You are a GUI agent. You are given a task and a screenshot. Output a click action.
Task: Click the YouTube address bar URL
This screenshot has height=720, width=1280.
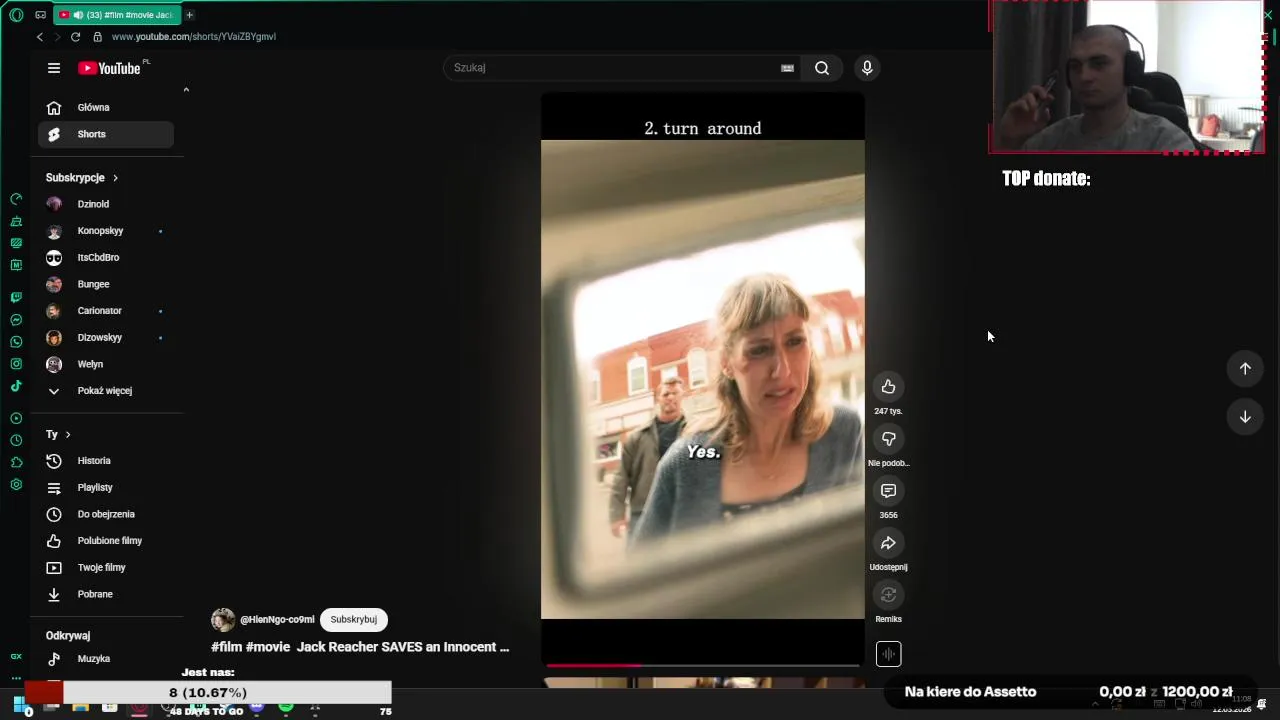pos(194,37)
